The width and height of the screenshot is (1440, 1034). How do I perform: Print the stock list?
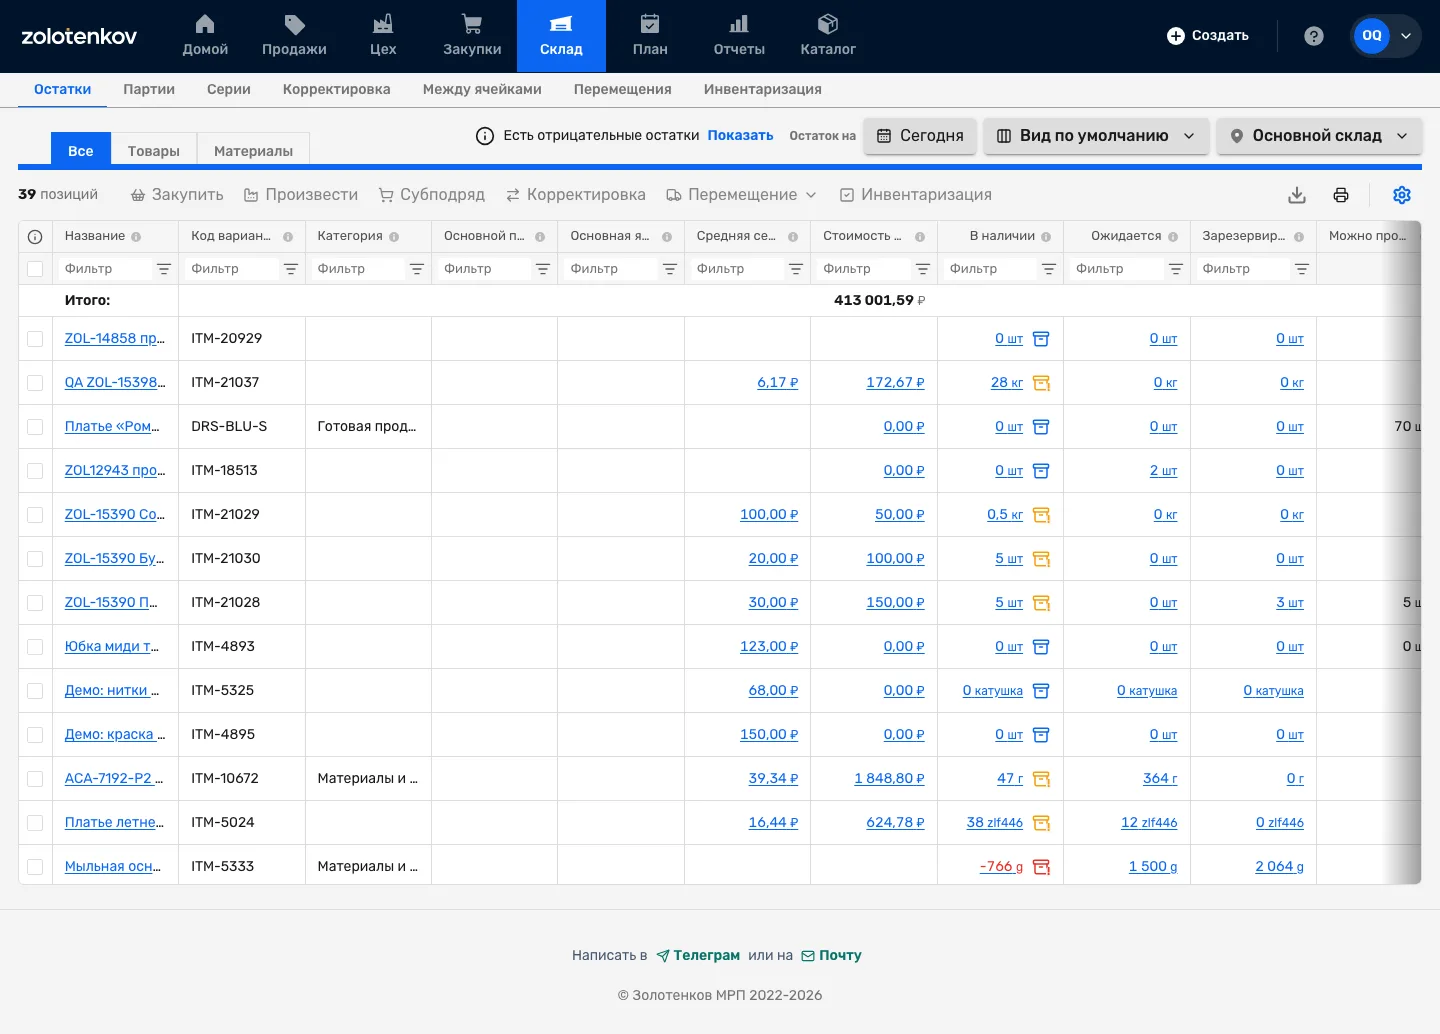tap(1341, 195)
